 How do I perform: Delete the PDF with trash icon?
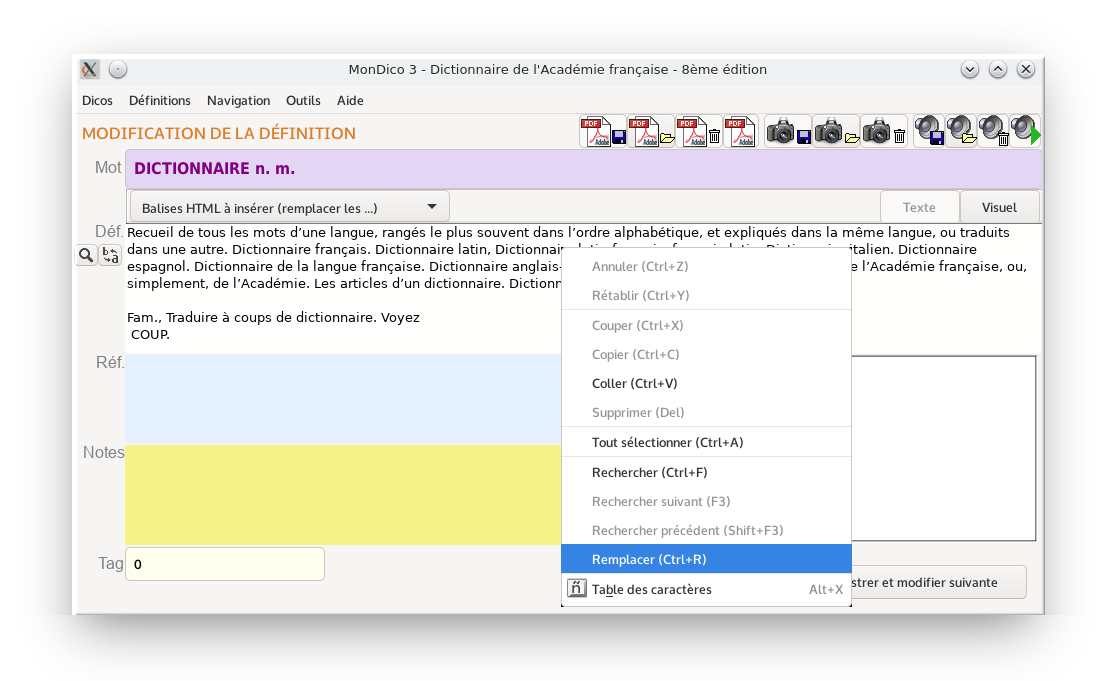pos(698,132)
